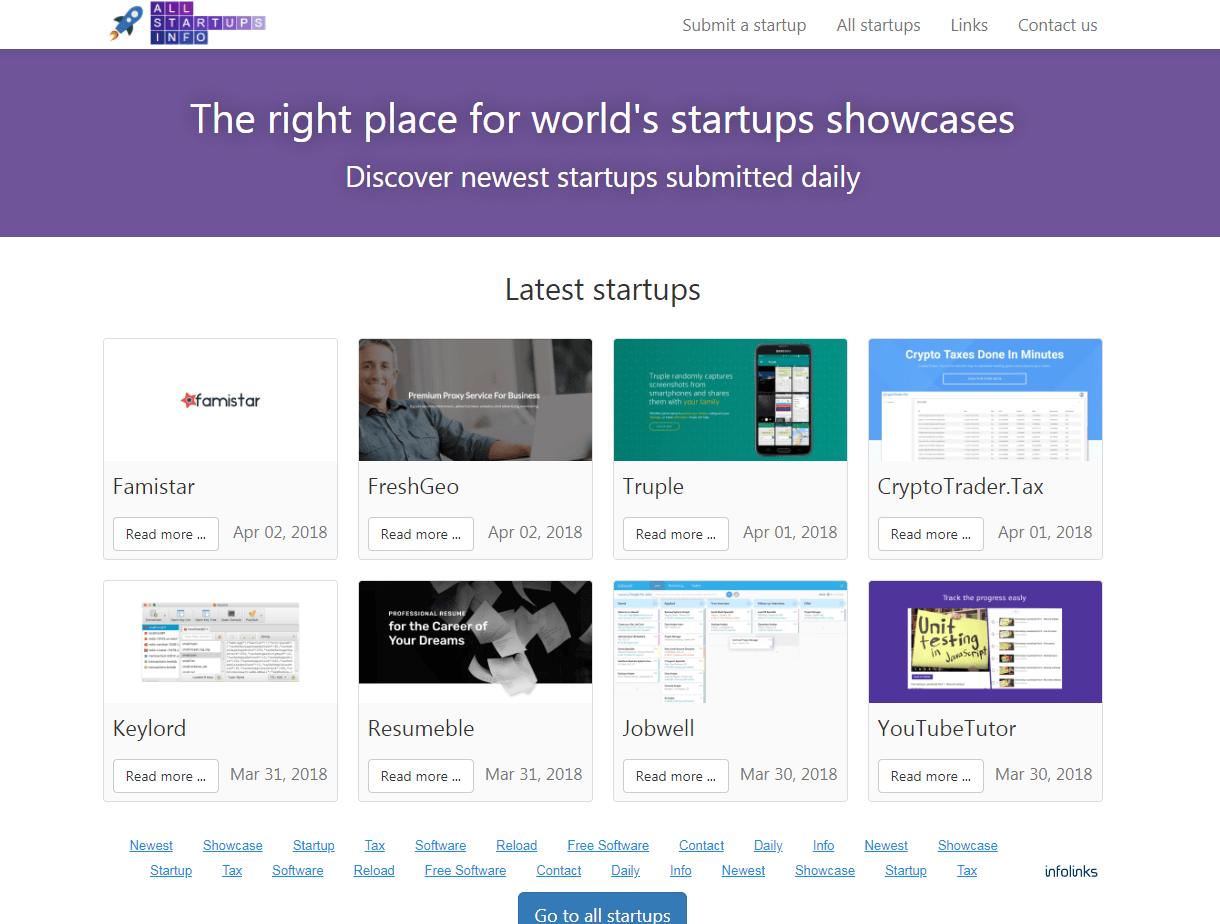Click the infolinks ad label
Screen dimensions: 1220x924
click(1071, 871)
